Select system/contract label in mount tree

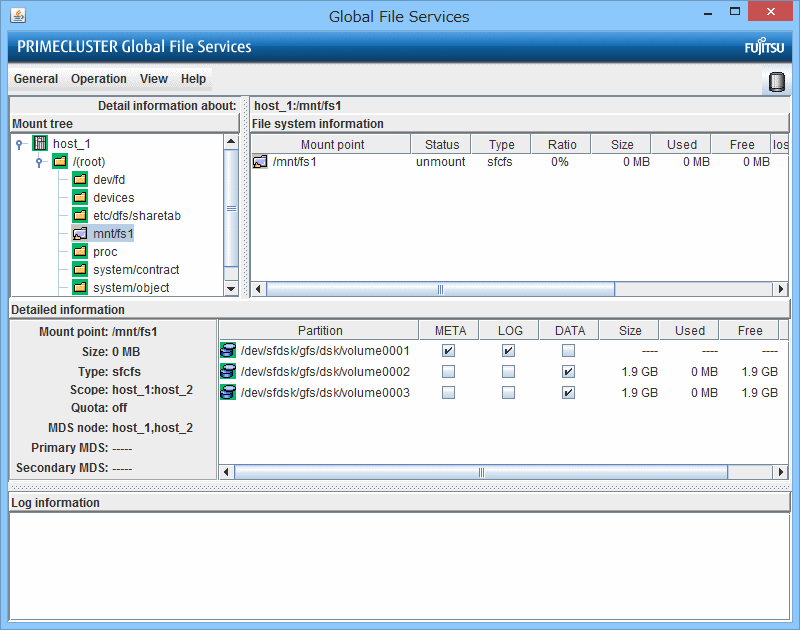pyautogui.click(x=136, y=269)
